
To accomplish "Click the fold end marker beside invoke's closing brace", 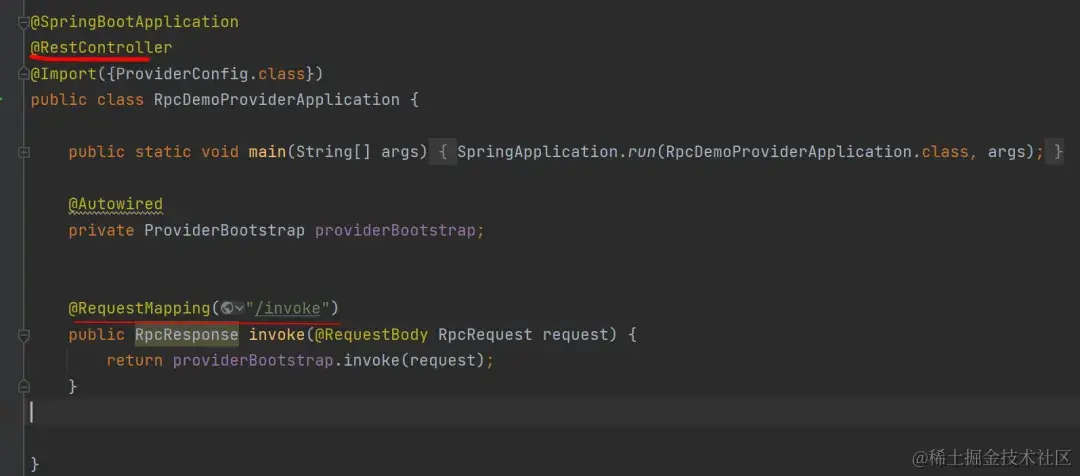I will pos(24,386).
